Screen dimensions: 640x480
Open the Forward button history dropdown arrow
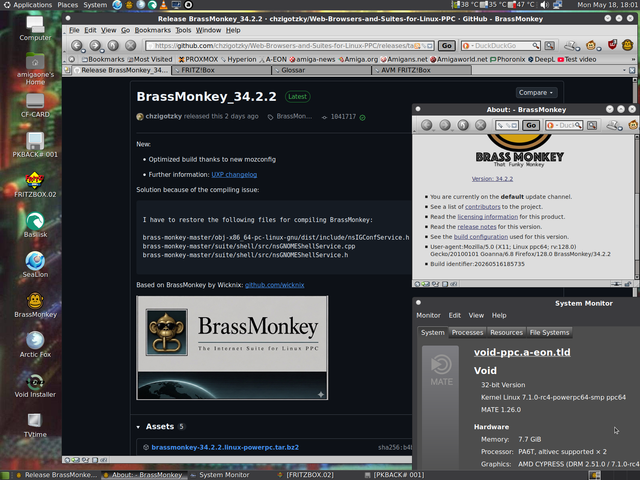tap(102, 50)
